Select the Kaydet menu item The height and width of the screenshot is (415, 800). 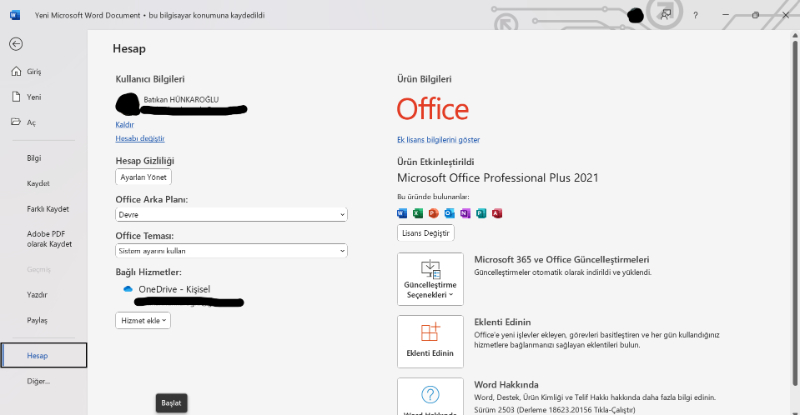click(38, 183)
